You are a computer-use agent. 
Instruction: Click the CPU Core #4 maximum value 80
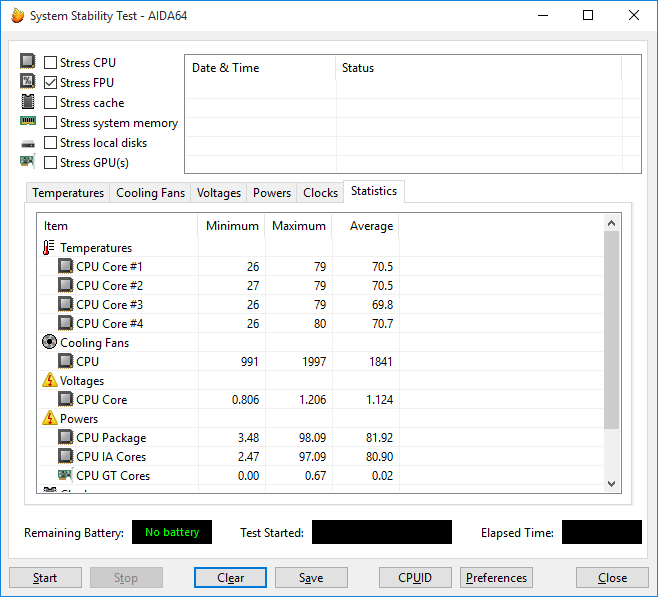(x=320, y=323)
